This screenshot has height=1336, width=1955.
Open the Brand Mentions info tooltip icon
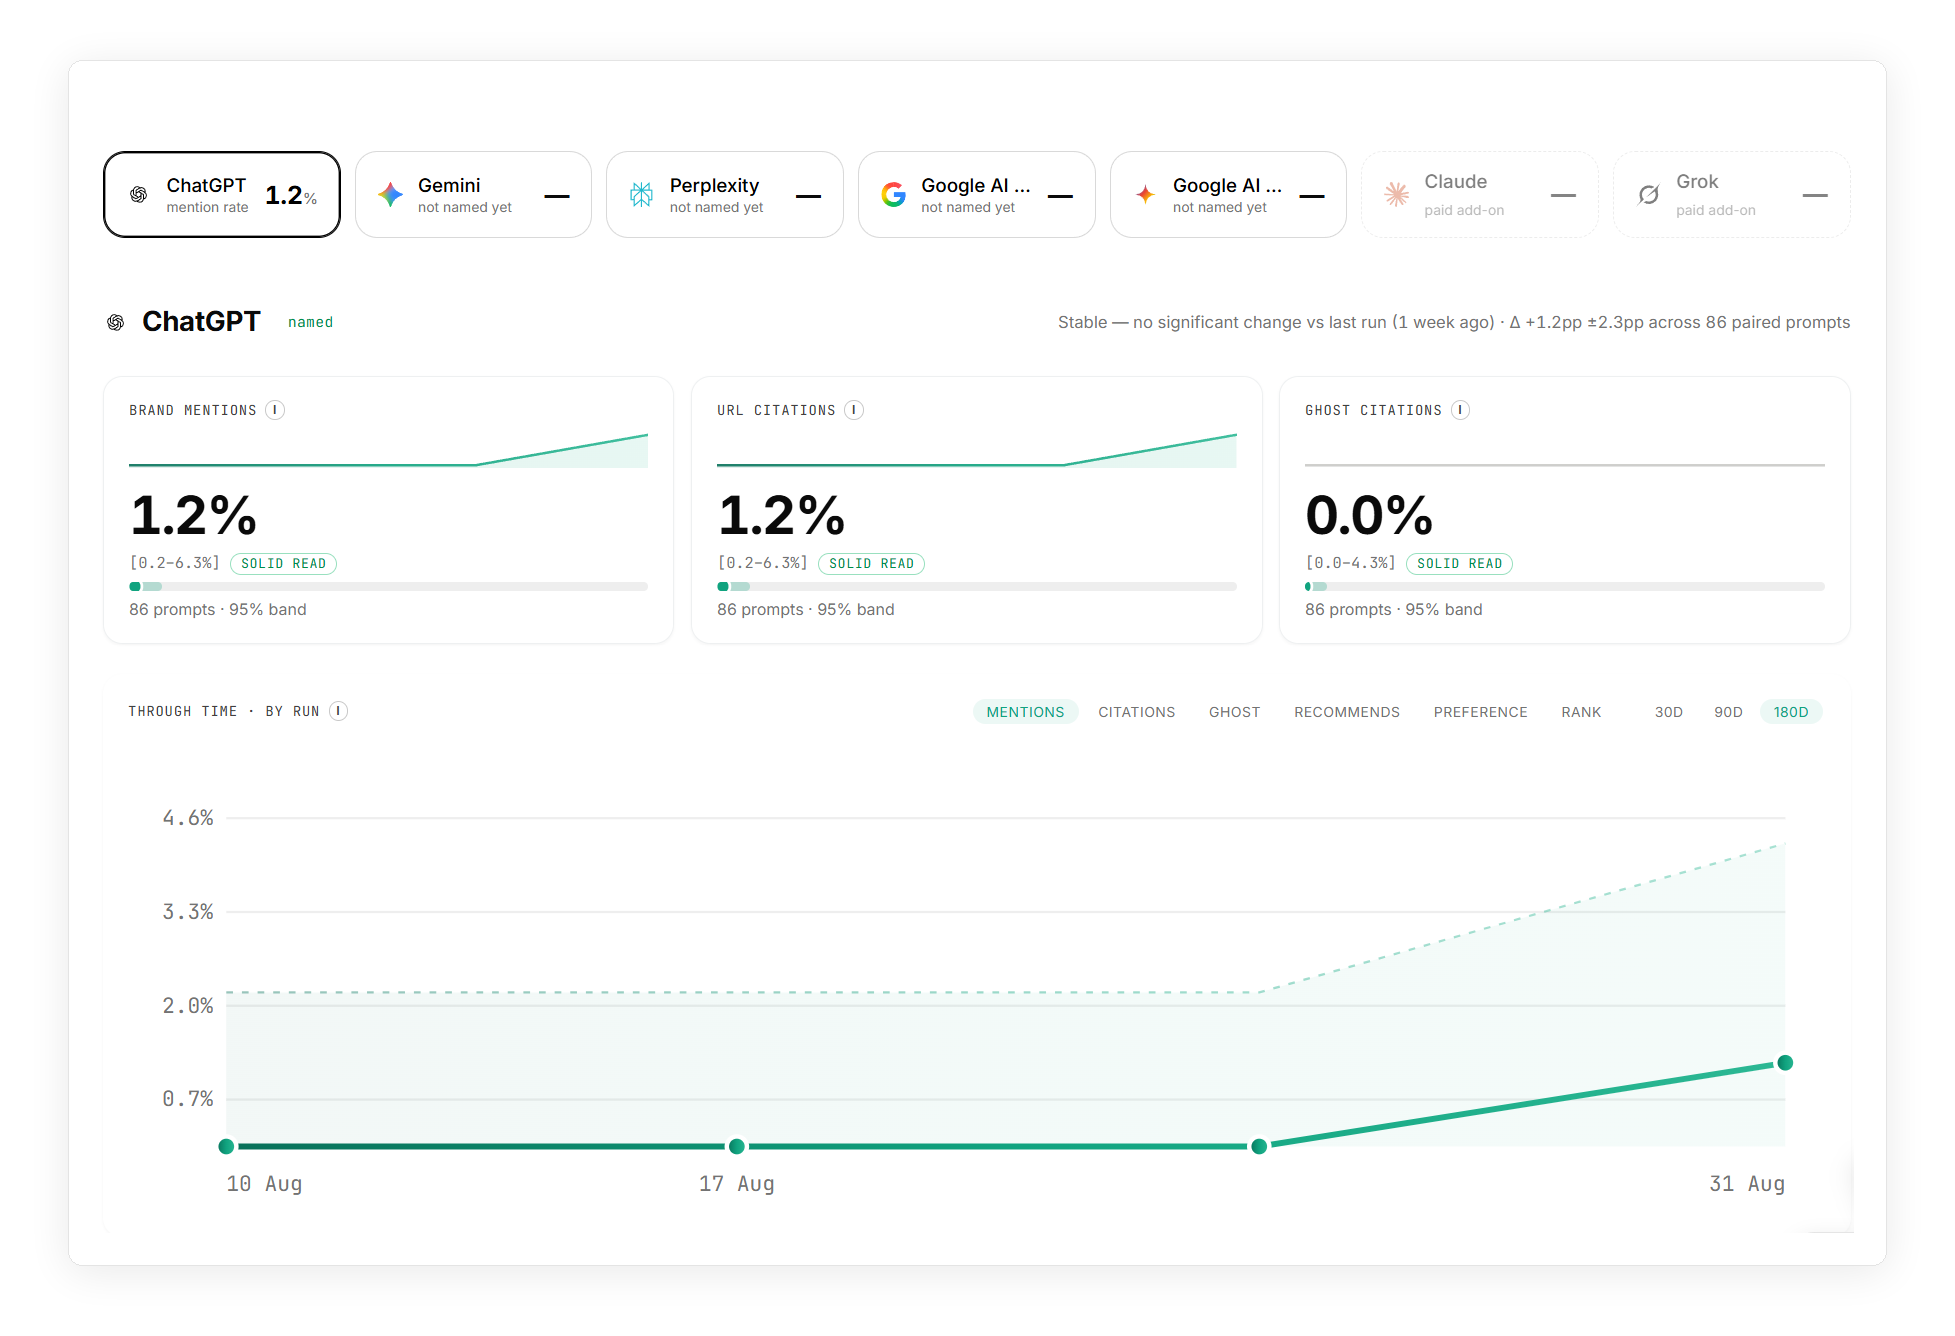[275, 410]
